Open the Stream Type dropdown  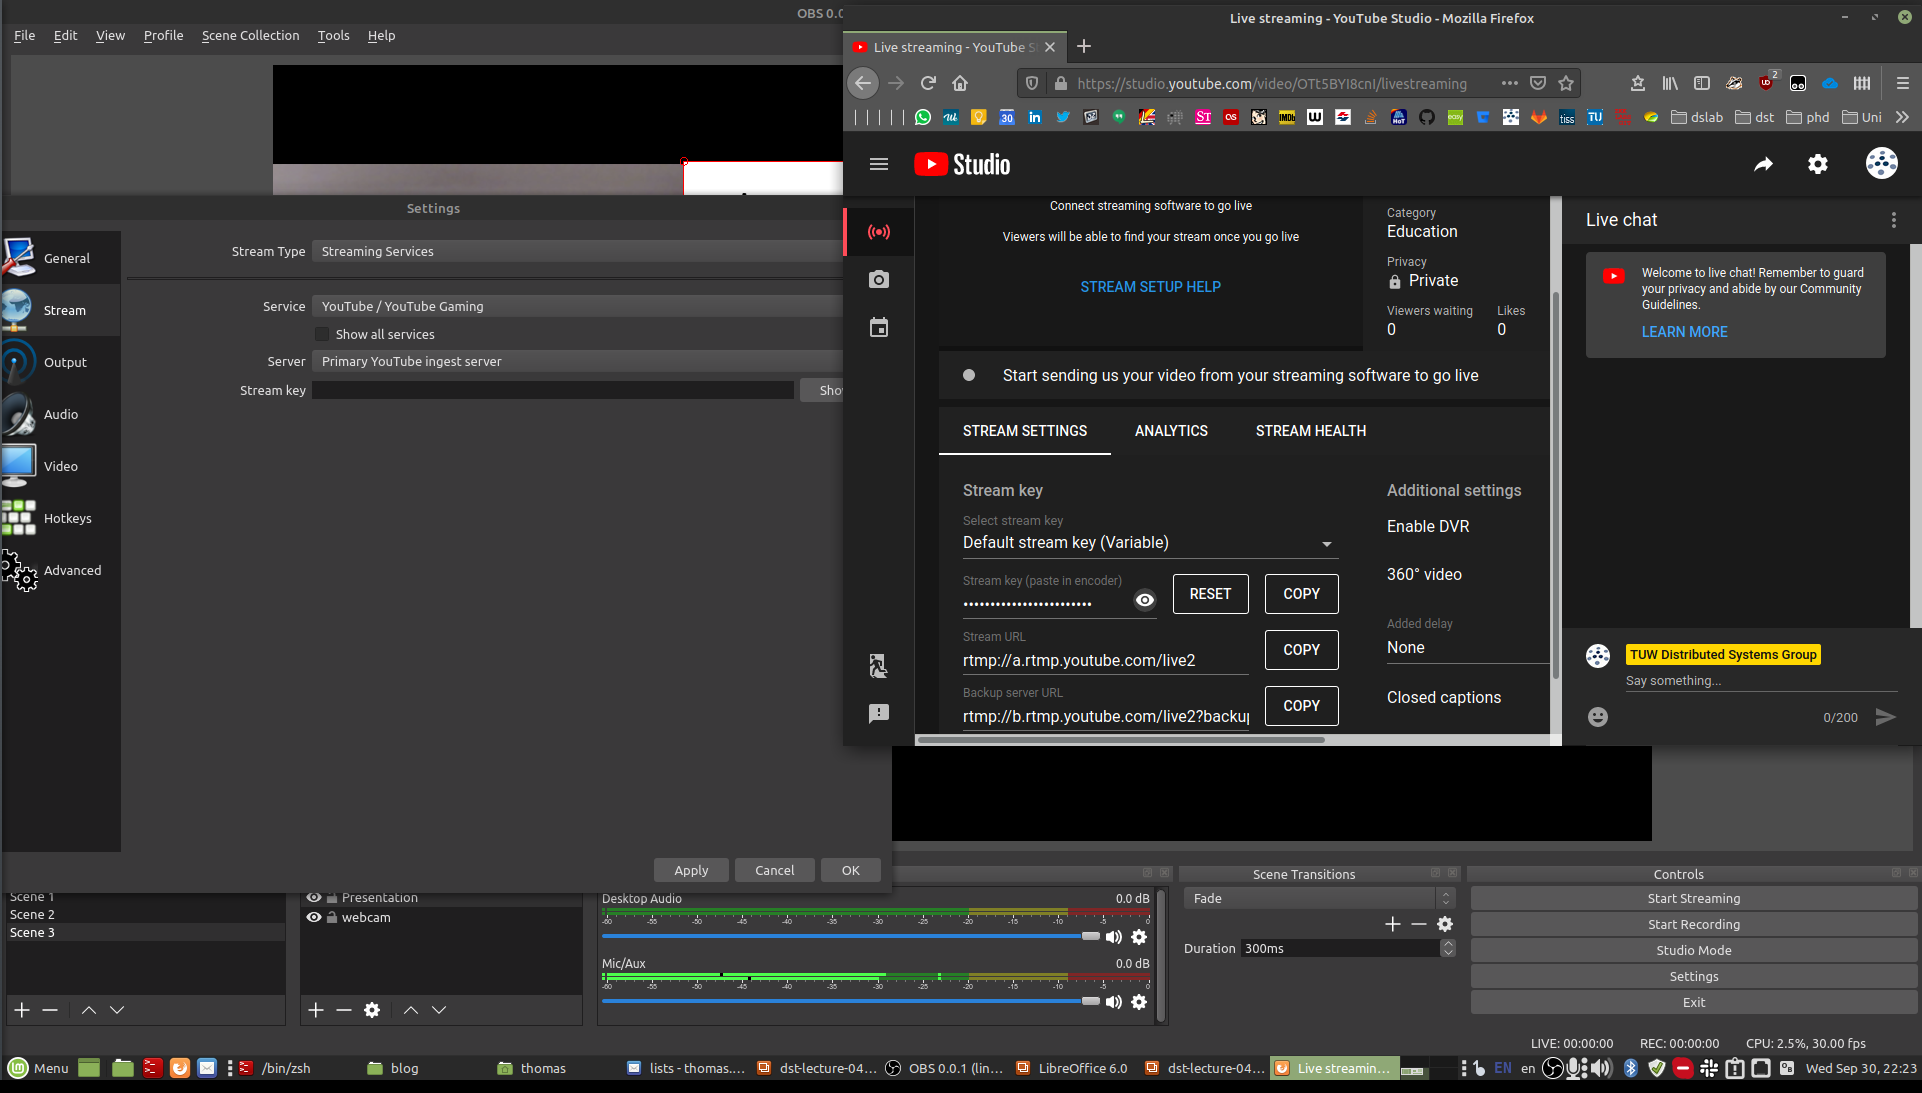[x=578, y=251]
